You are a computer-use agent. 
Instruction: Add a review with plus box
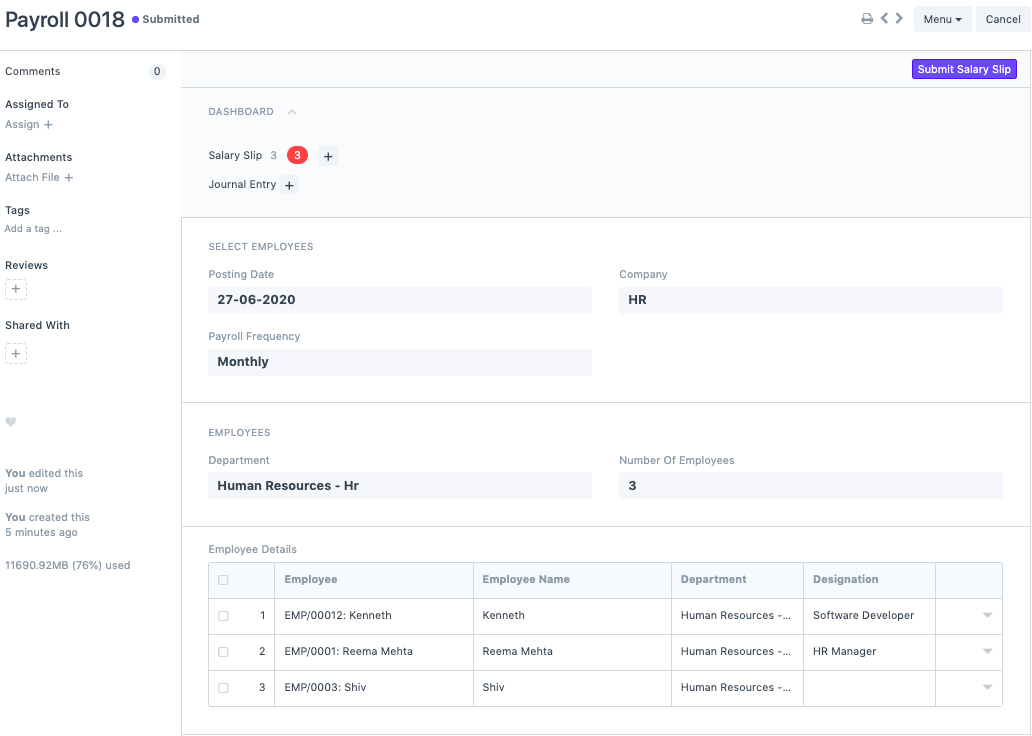pos(16,289)
